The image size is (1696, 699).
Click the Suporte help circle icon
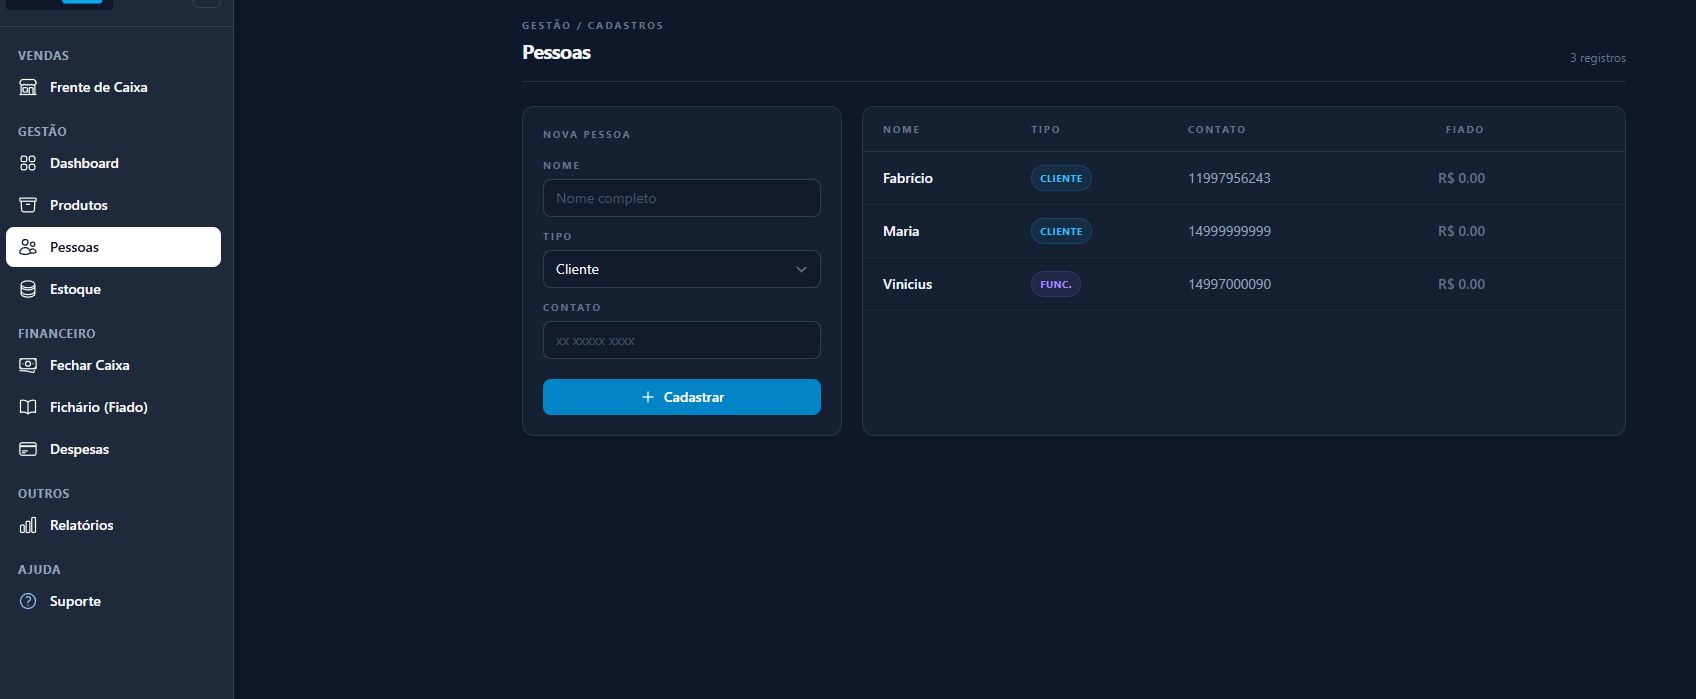(28, 601)
